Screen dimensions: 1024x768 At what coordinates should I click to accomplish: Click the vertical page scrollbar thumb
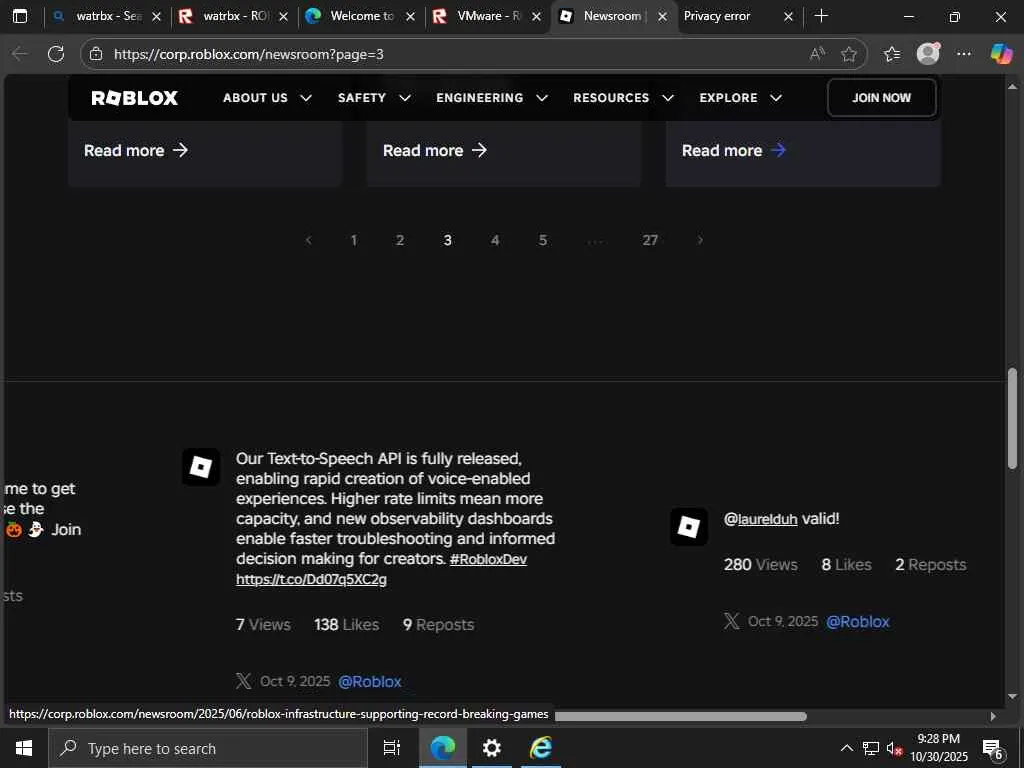(1012, 419)
